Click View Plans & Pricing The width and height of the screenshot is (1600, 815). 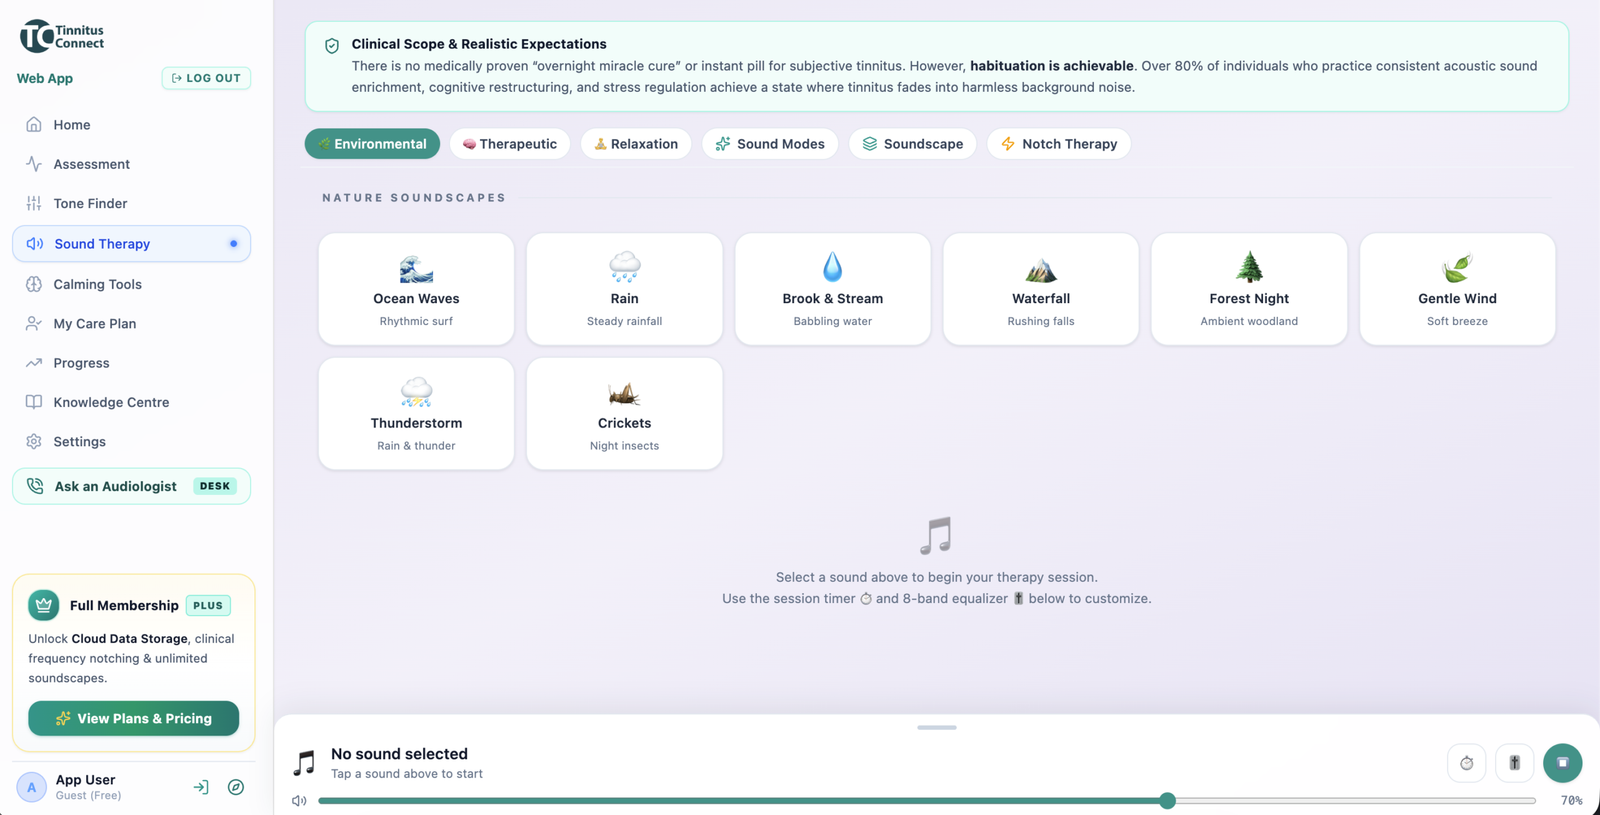pos(133,718)
